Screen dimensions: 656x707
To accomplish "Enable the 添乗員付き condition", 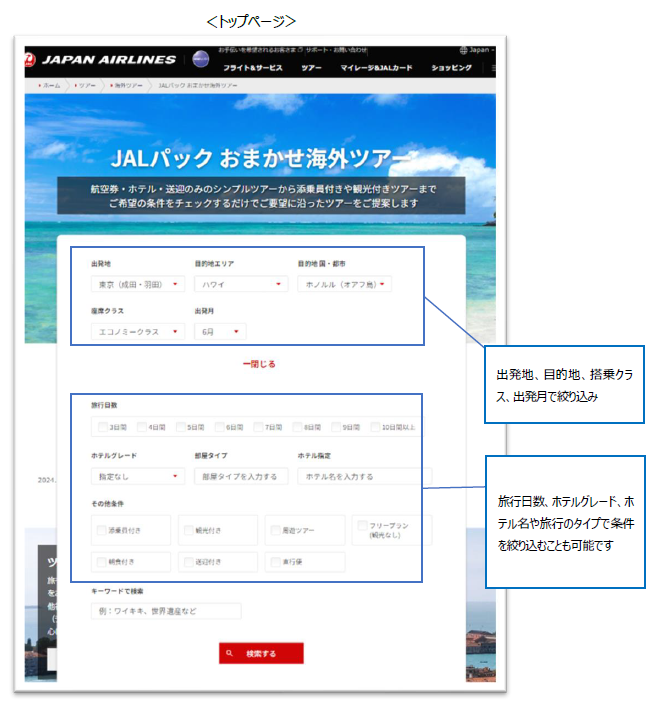I will pyautogui.click(x=102, y=530).
